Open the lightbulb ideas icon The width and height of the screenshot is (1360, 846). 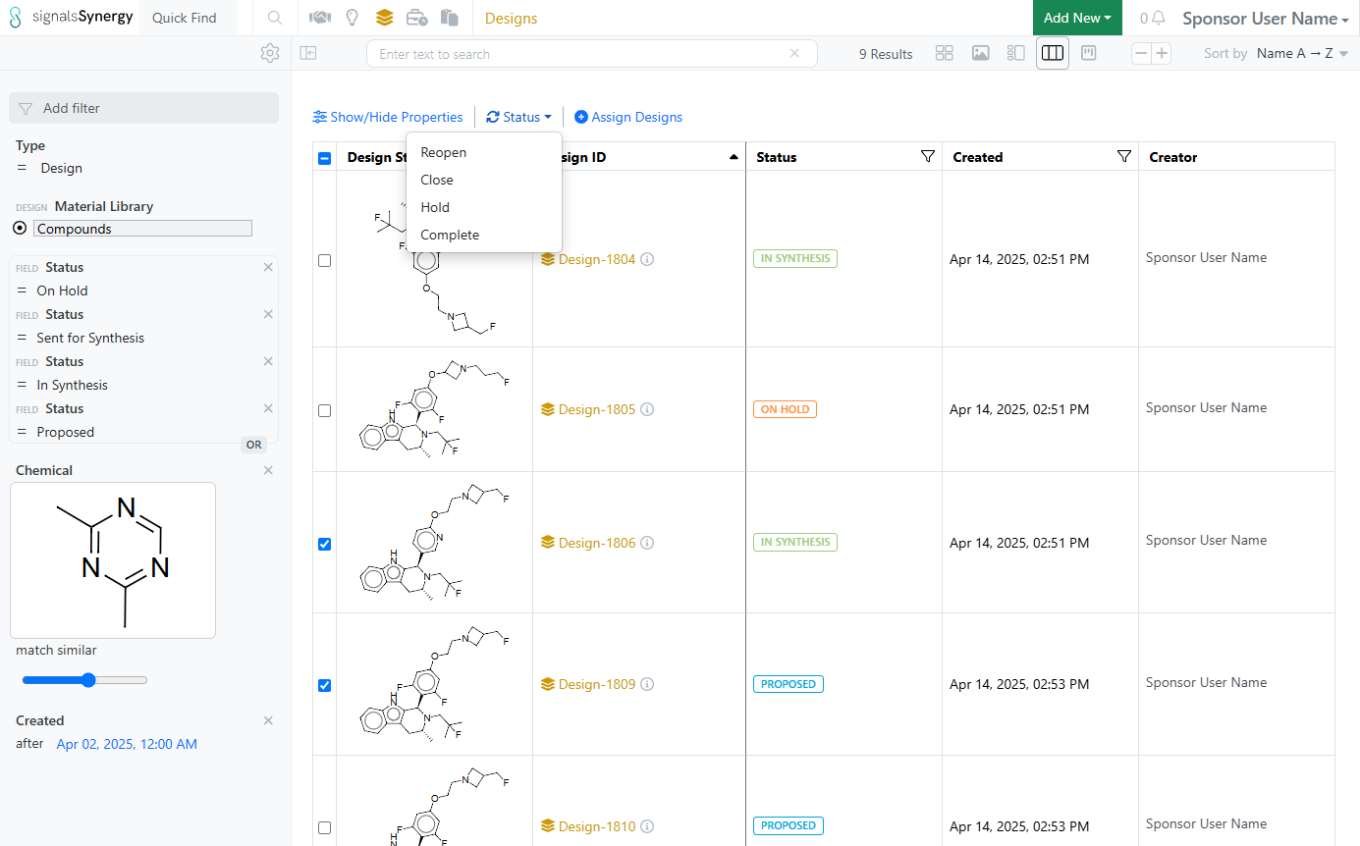coord(351,18)
